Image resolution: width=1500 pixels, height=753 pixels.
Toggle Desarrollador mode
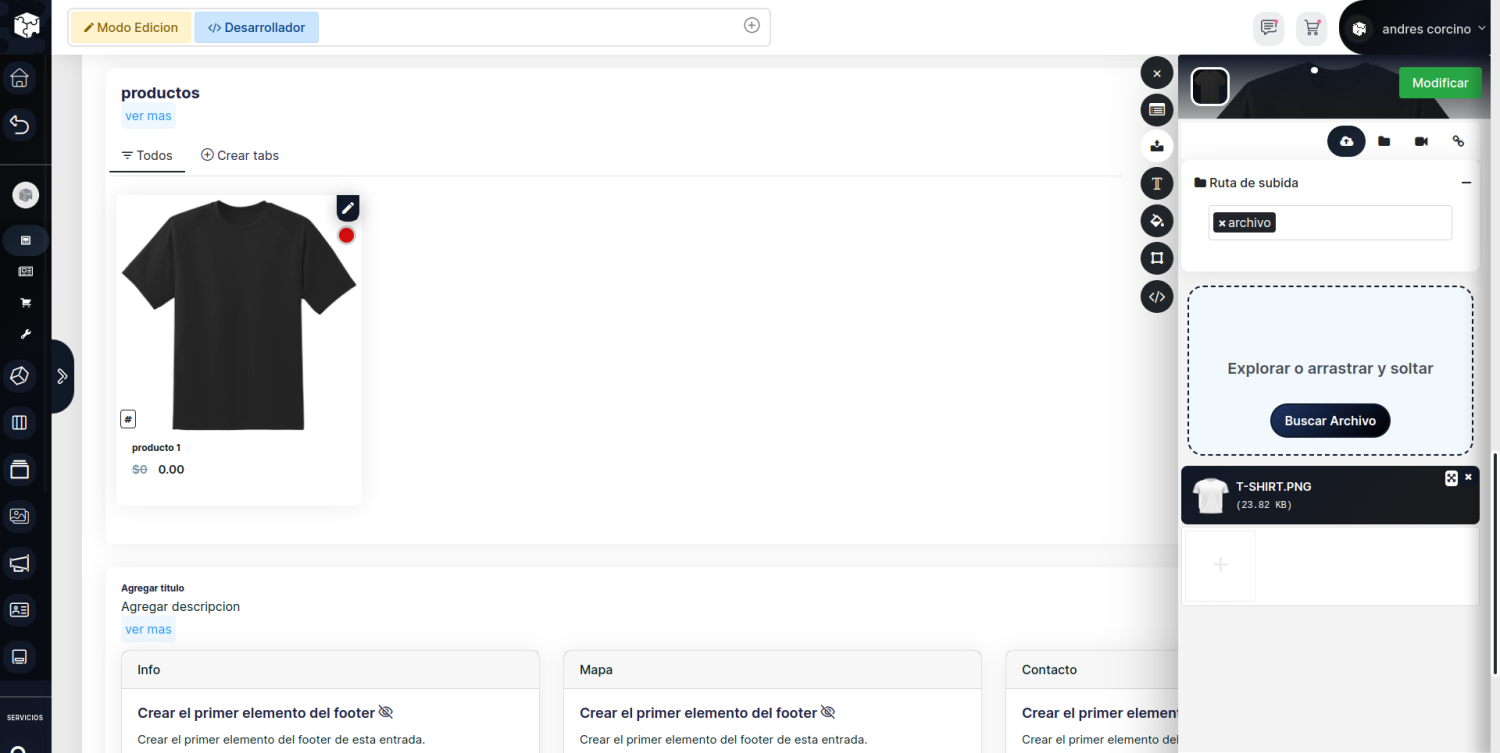tap(256, 28)
